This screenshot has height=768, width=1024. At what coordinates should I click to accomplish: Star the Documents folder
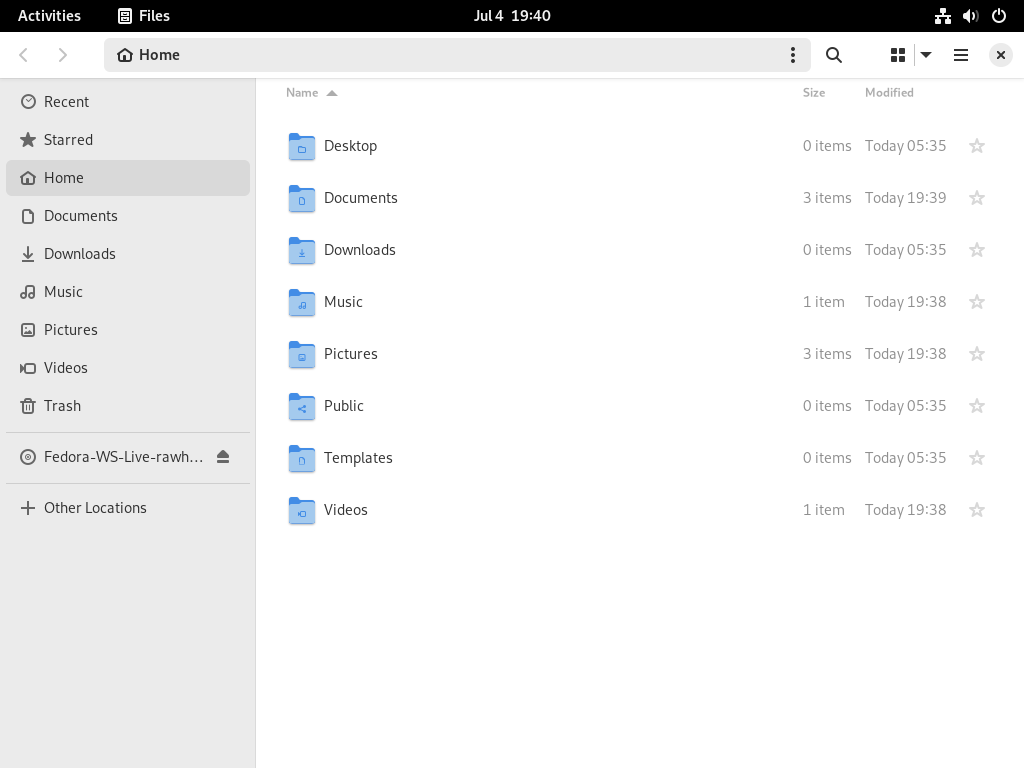(976, 198)
